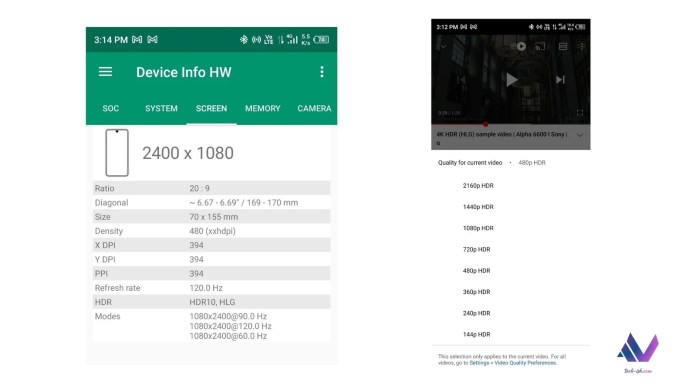Click the red video progress scrubber
This screenshot has width=696, height=392.
tap(486, 124)
